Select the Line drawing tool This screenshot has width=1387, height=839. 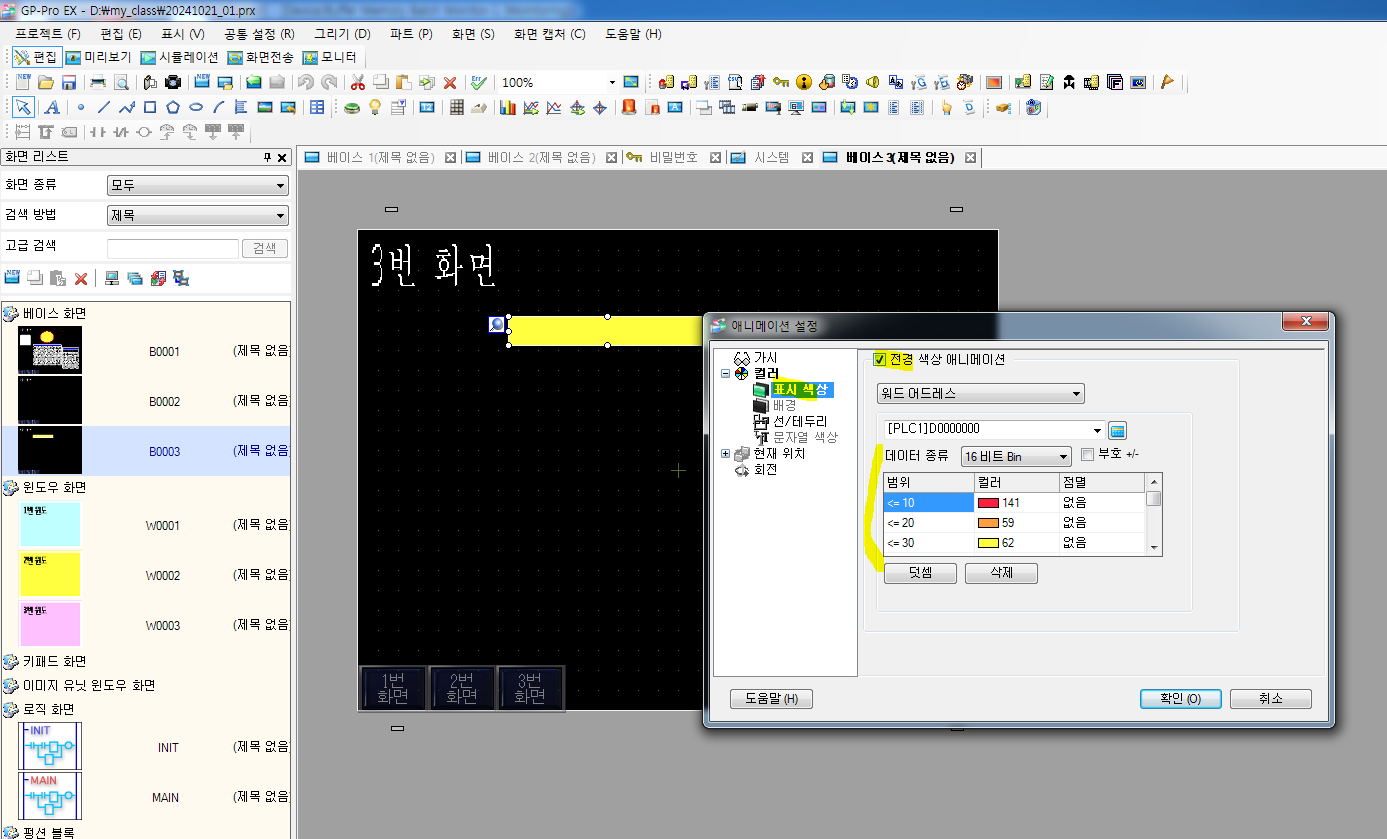pyautogui.click(x=103, y=107)
